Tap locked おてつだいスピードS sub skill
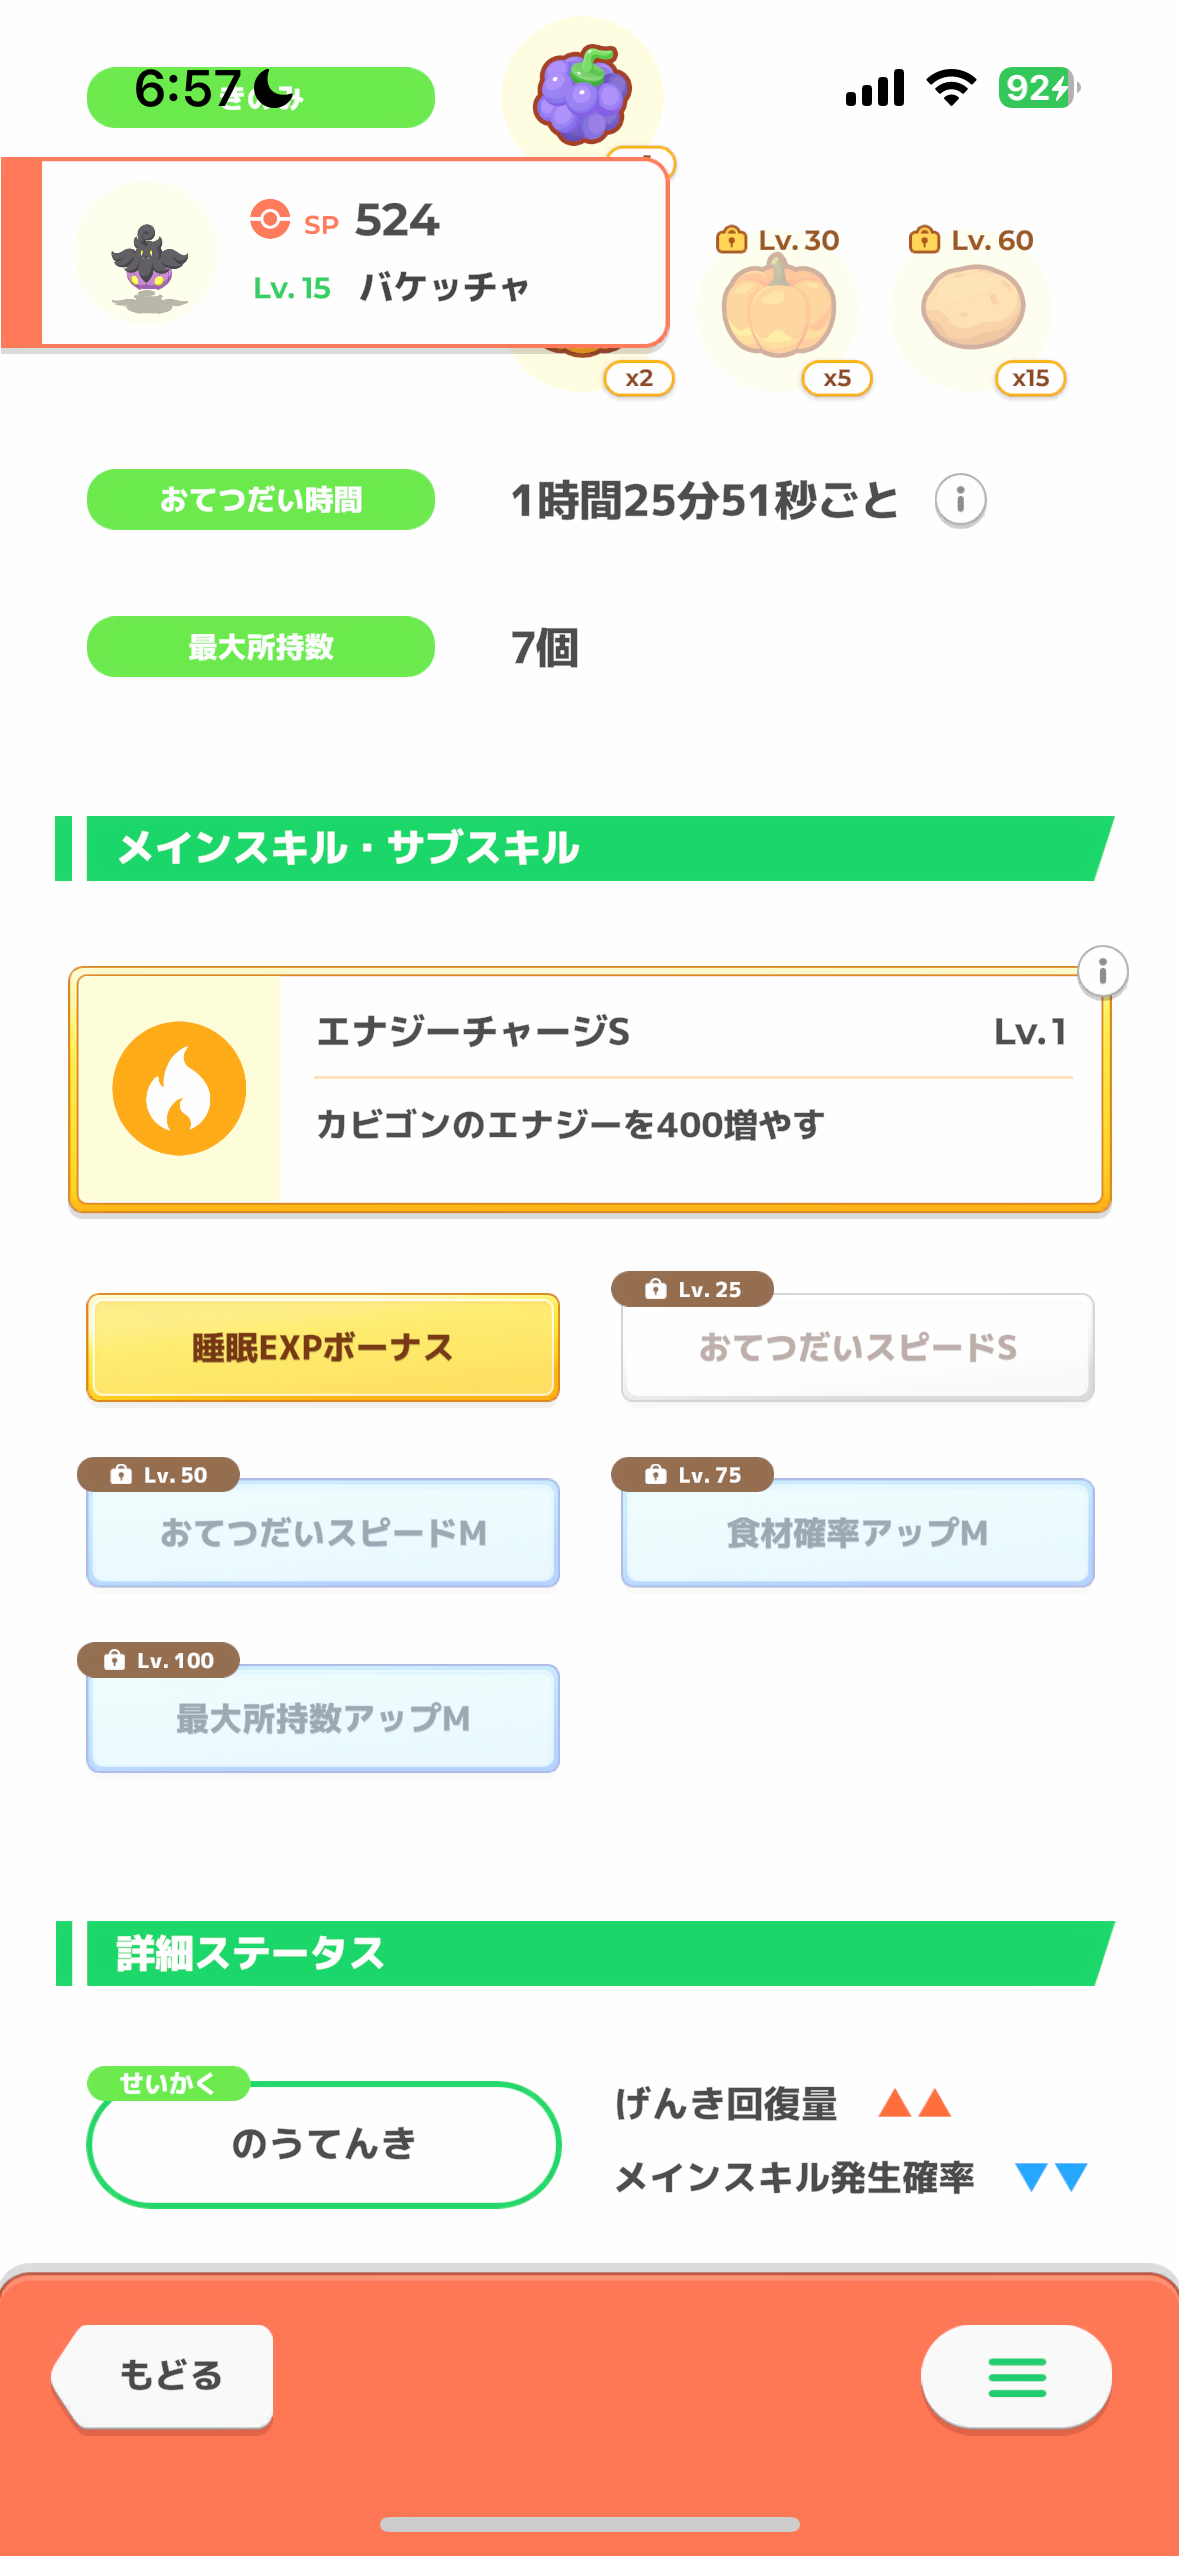The image size is (1179, 2556). [857, 1348]
